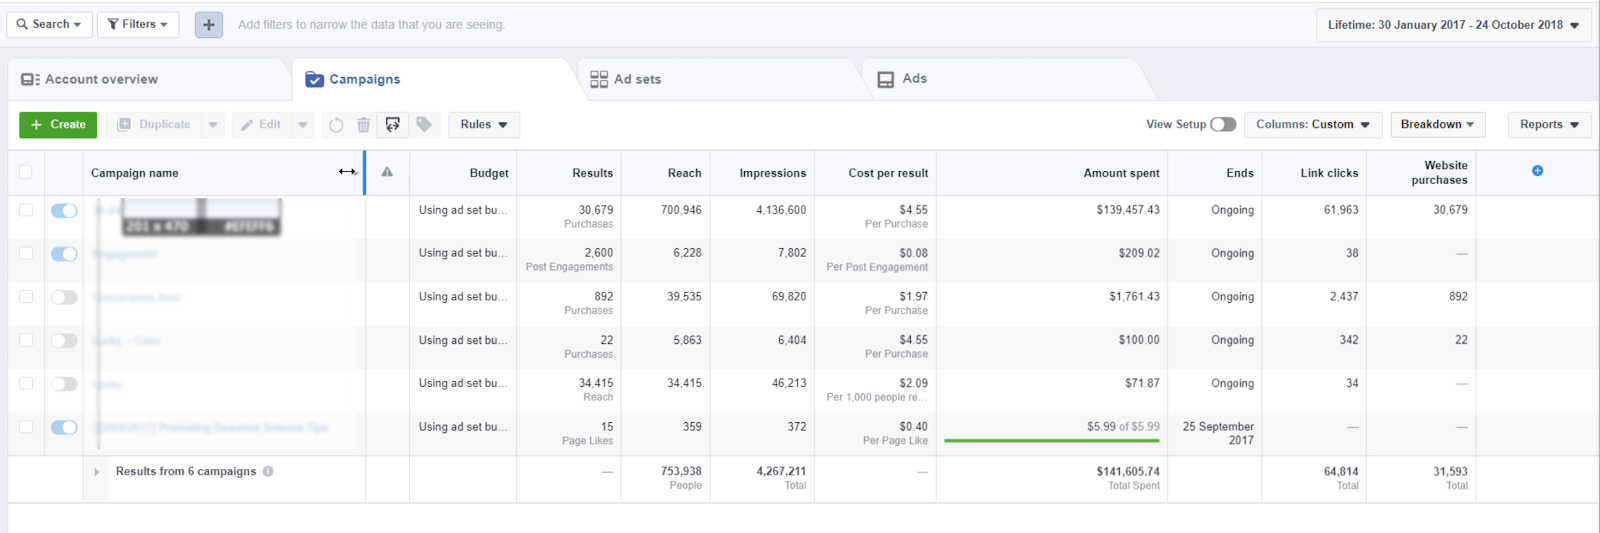Click the tag label icon in the toolbar
This screenshot has height=533, width=1600.
(x=424, y=125)
